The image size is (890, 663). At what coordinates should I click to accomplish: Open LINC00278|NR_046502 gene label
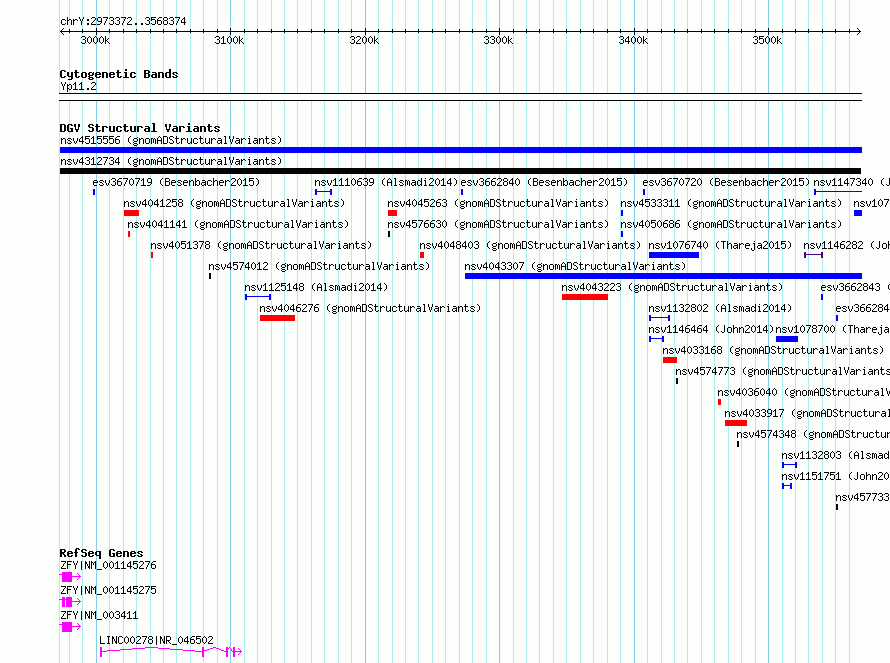(157, 640)
